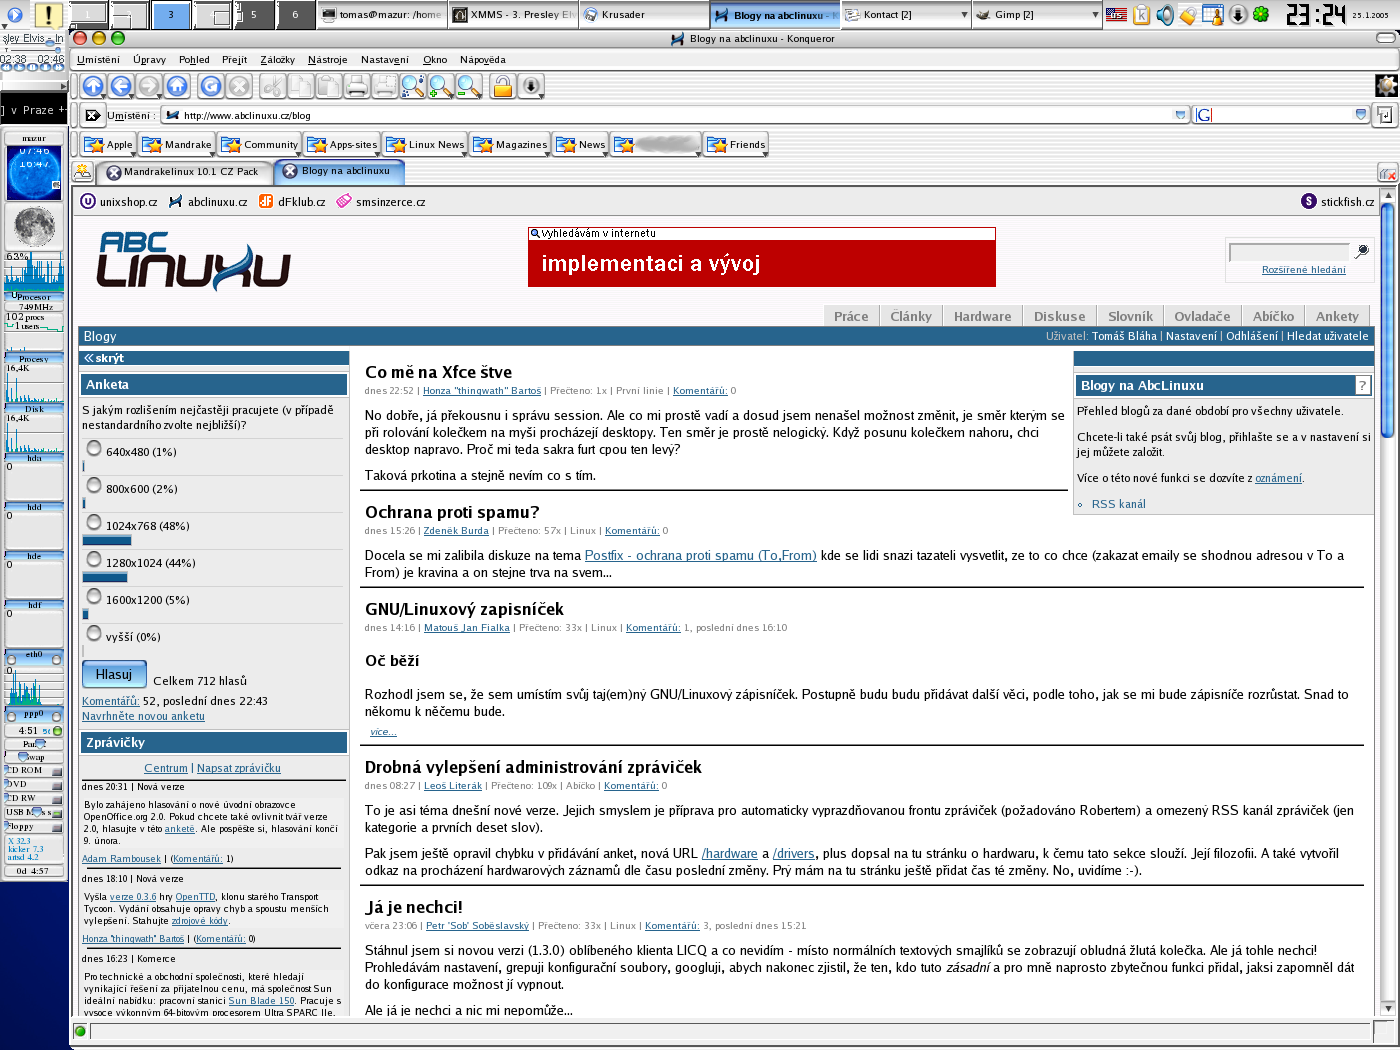Switch to the Hardware site tab
Image resolution: width=1400 pixels, height=1050 pixels.
click(982, 316)
